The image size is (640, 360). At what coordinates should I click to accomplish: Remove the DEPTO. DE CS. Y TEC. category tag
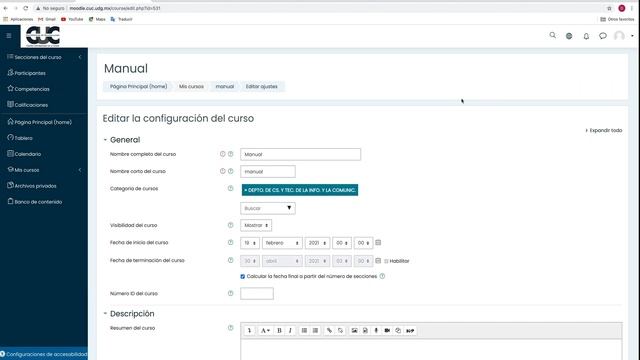[300, 190]
